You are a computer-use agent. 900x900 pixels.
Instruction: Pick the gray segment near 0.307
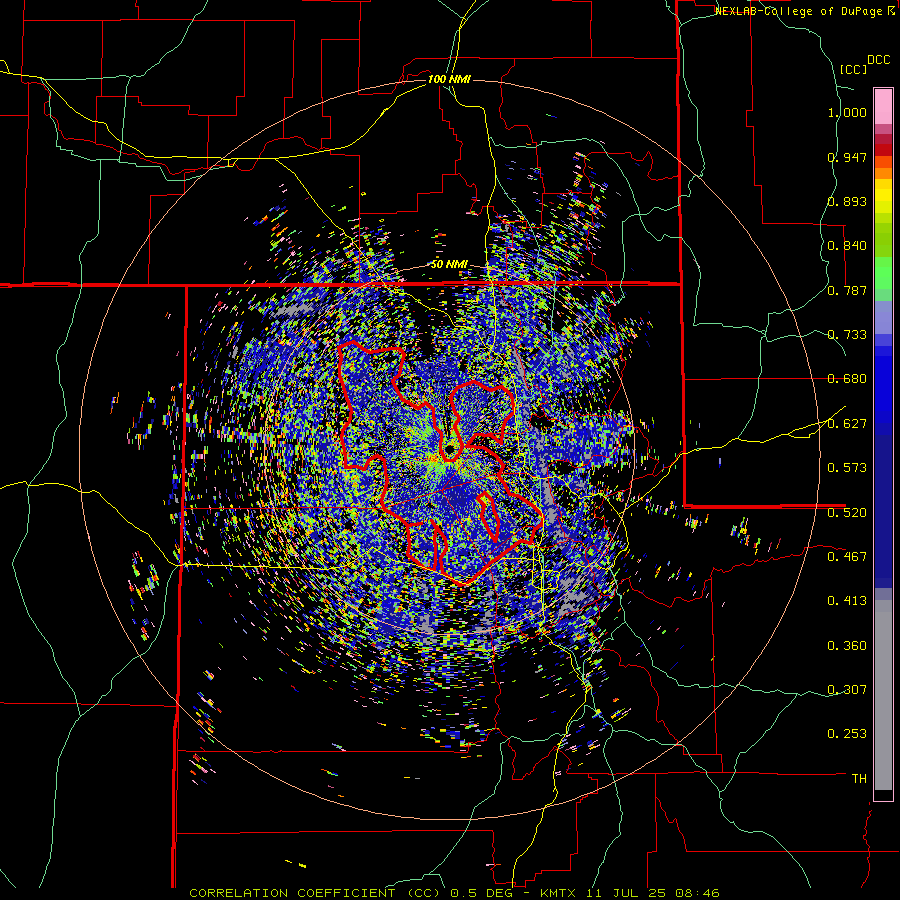coord(883,695)
